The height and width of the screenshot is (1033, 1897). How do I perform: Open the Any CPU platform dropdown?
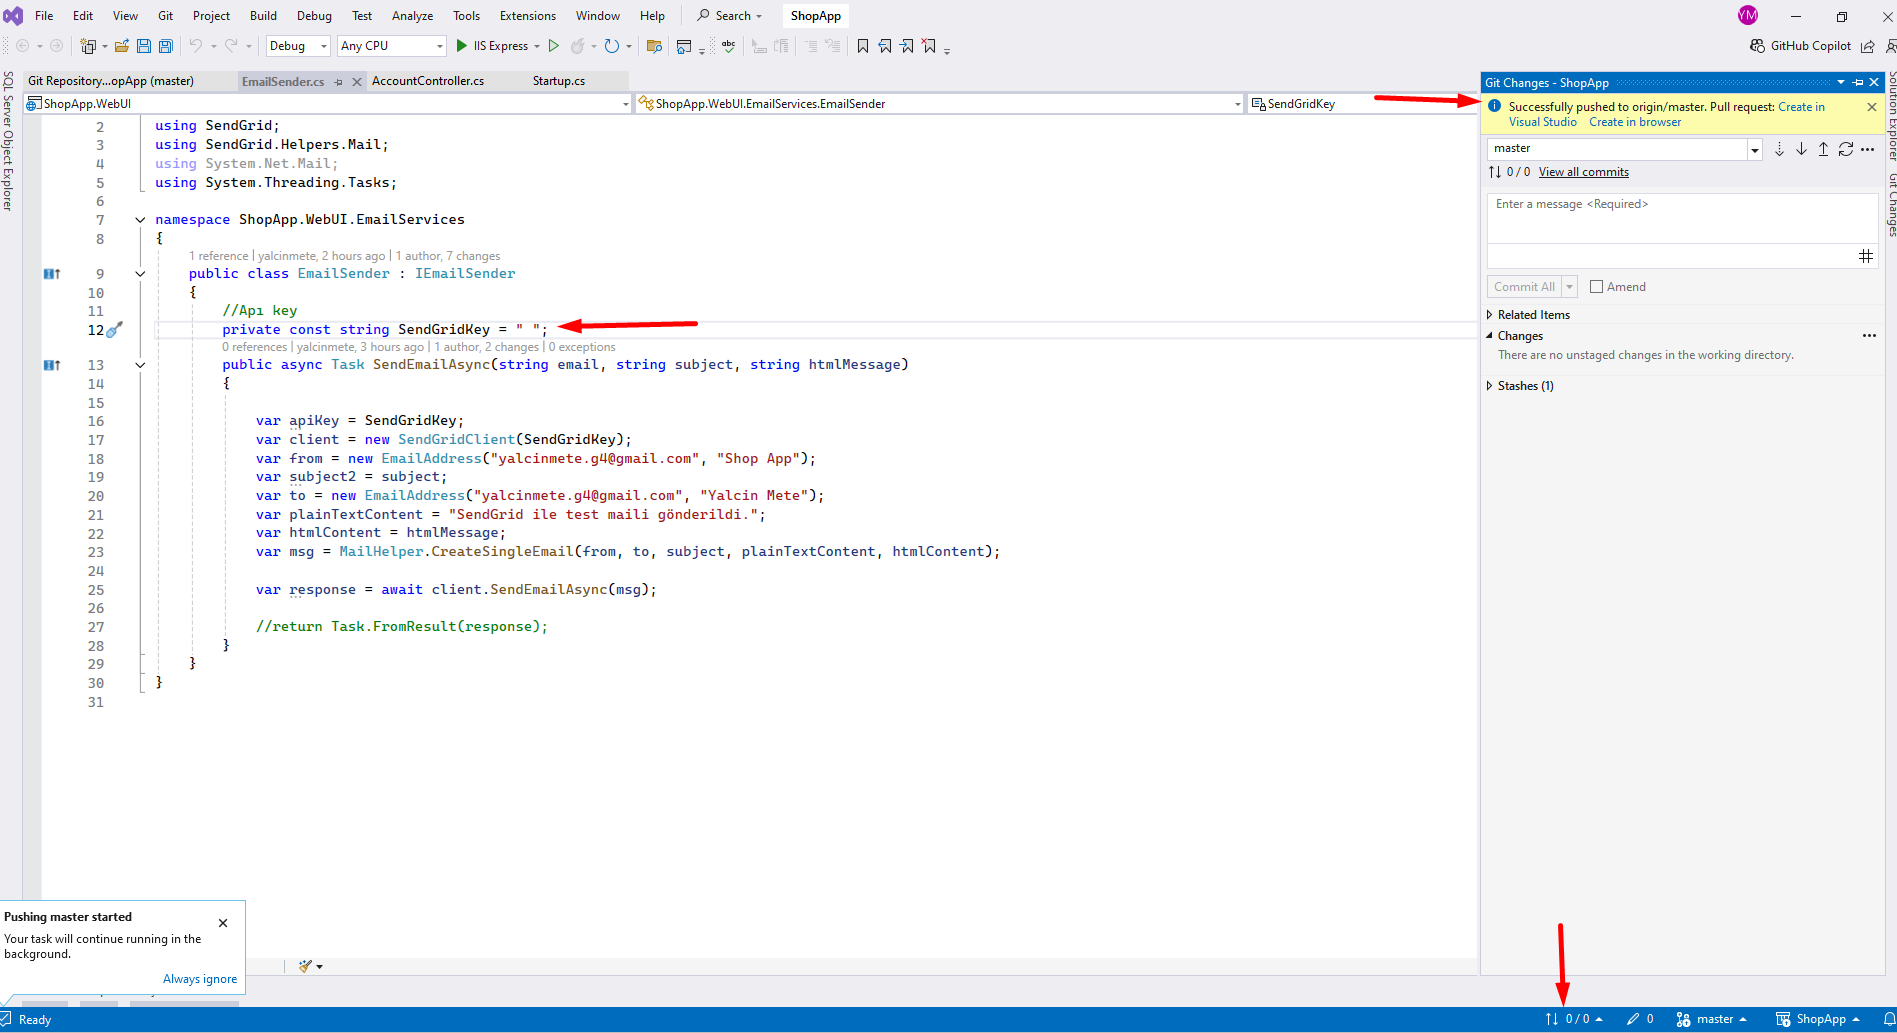[439, 46]
